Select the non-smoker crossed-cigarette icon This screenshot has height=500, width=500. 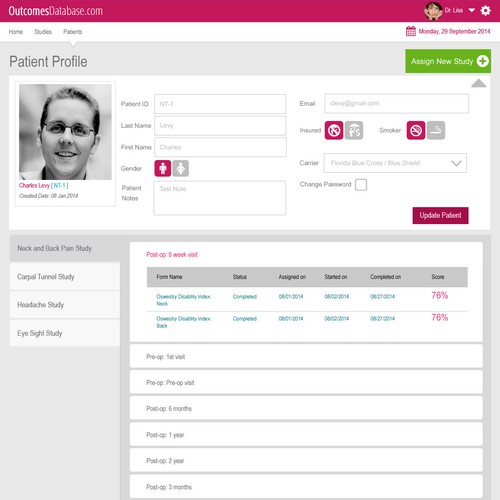pyautogui.click(x=416, y=130)
